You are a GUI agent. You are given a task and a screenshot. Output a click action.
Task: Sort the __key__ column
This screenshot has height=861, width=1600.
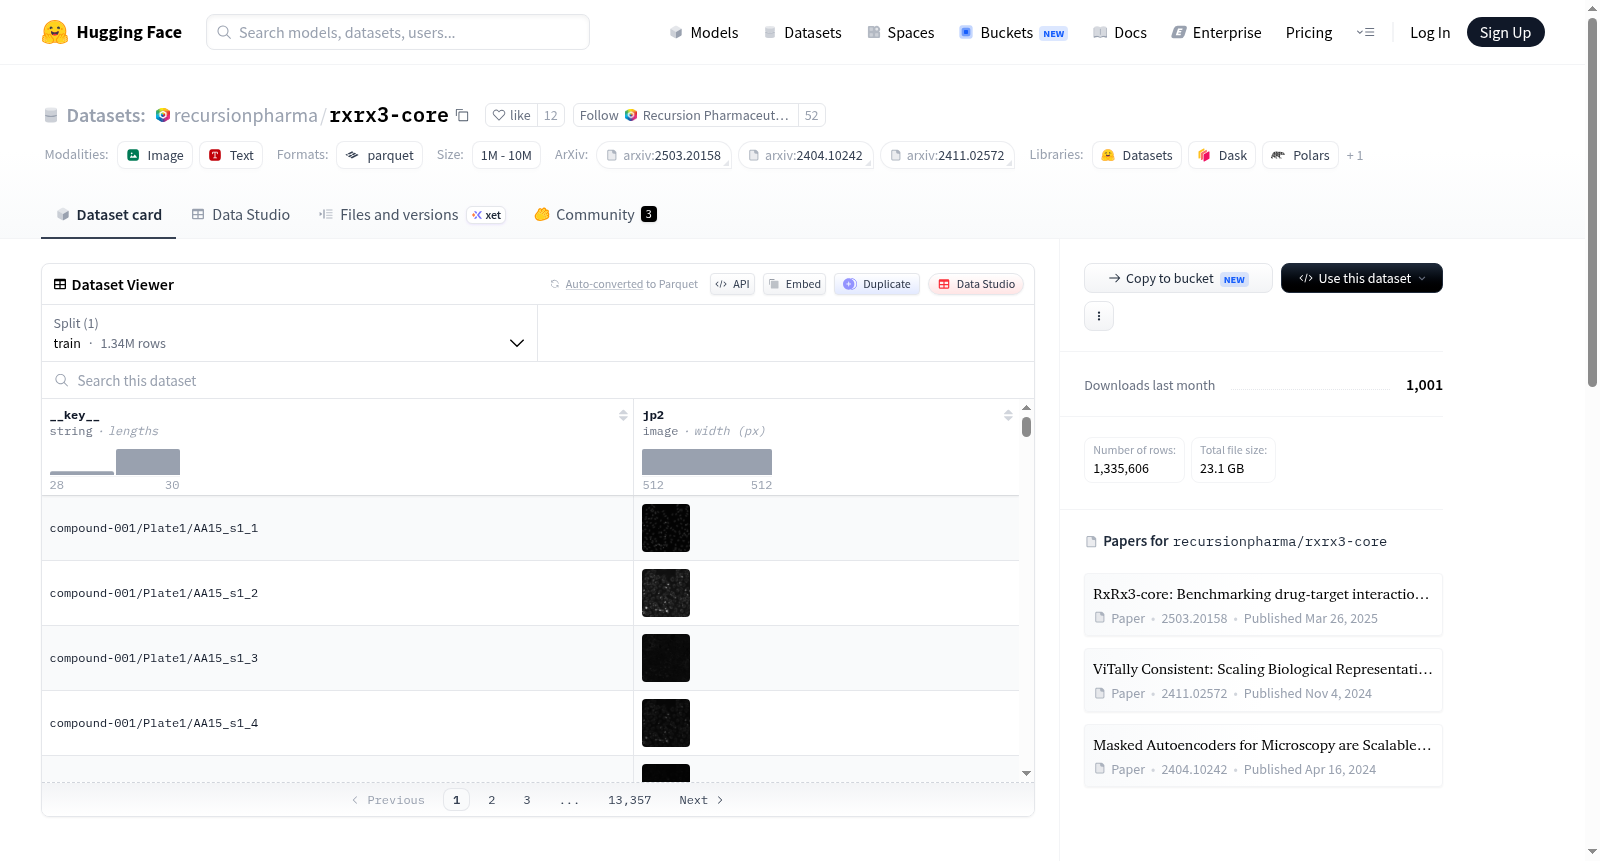[x=623, y=415]
